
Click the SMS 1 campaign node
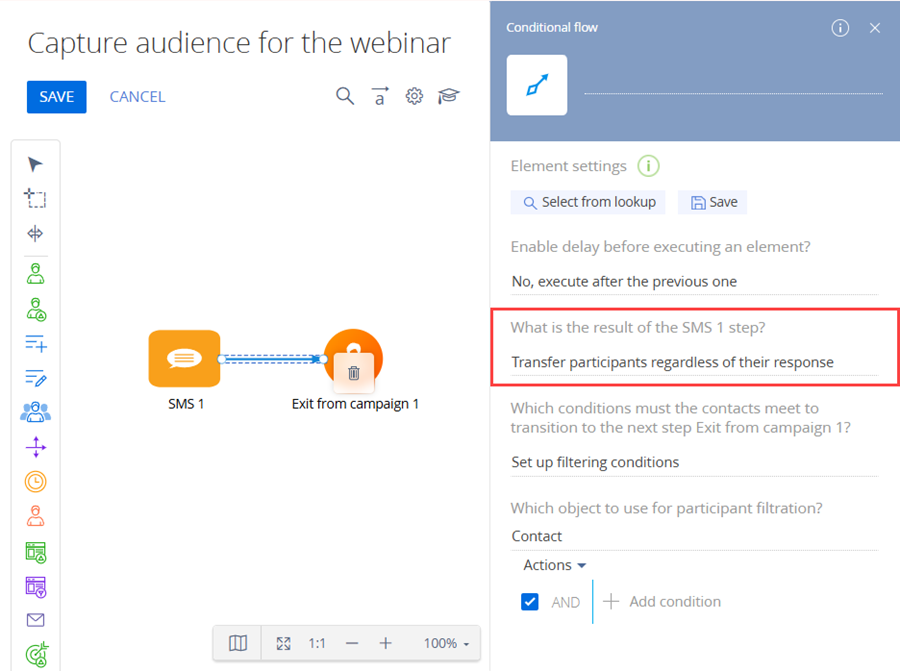point(184,358)
